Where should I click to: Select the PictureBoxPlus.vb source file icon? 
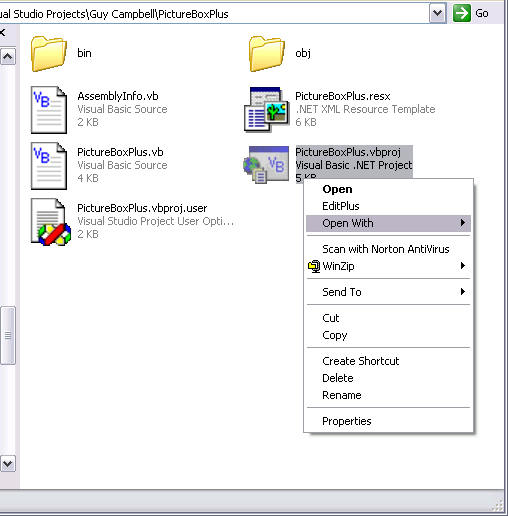(49, 166)
